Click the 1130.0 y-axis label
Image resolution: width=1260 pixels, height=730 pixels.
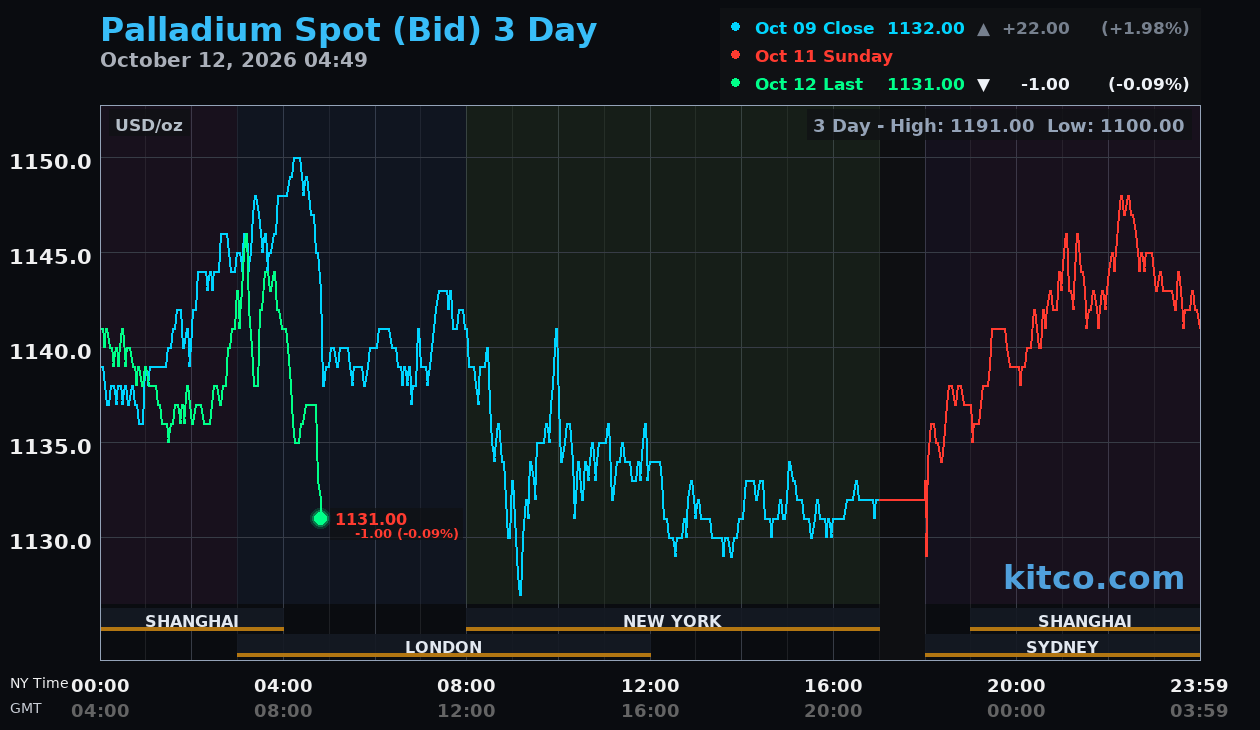51,540
